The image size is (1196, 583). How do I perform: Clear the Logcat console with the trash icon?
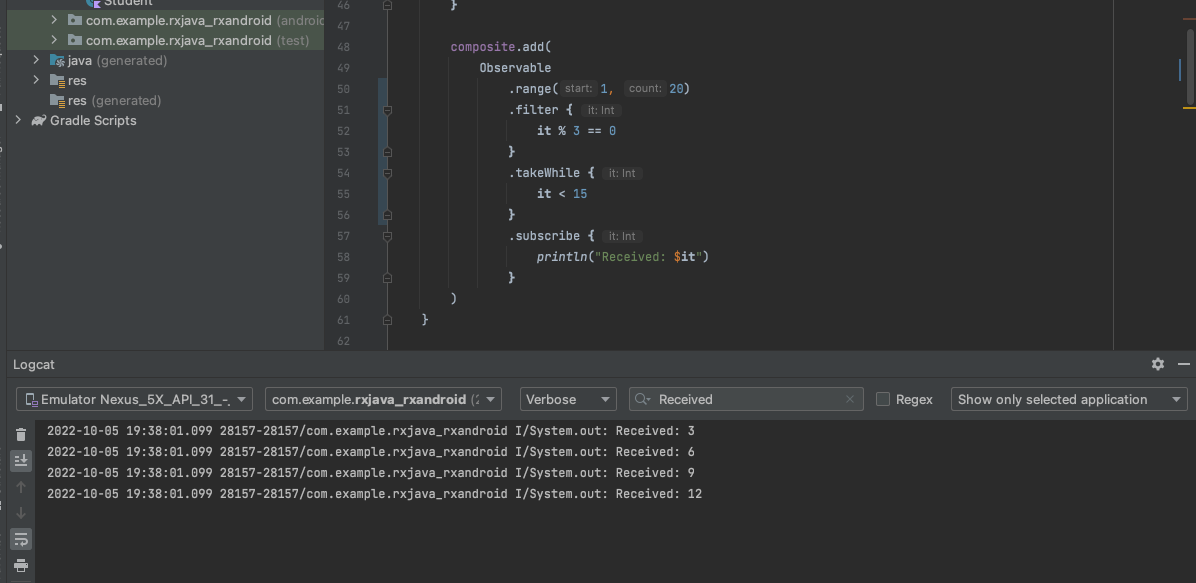click(20, 434)
